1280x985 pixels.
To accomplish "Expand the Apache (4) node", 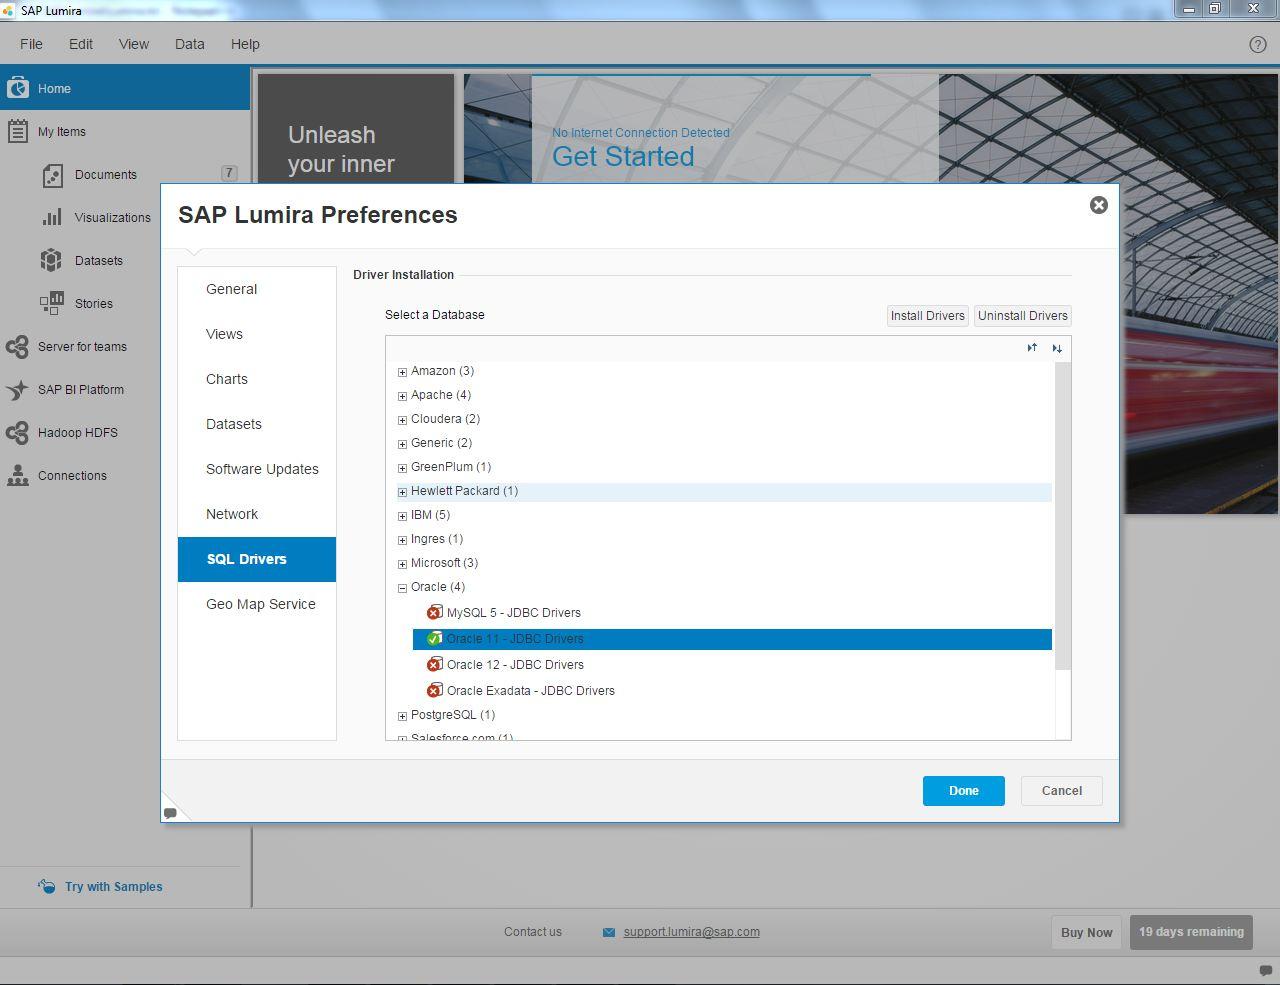I will coord(402,396).
